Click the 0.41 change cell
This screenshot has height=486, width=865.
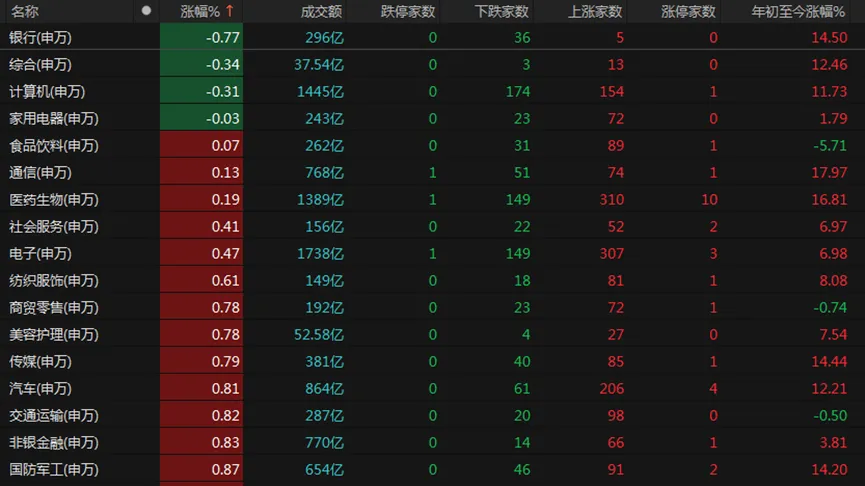coord(201,227)
